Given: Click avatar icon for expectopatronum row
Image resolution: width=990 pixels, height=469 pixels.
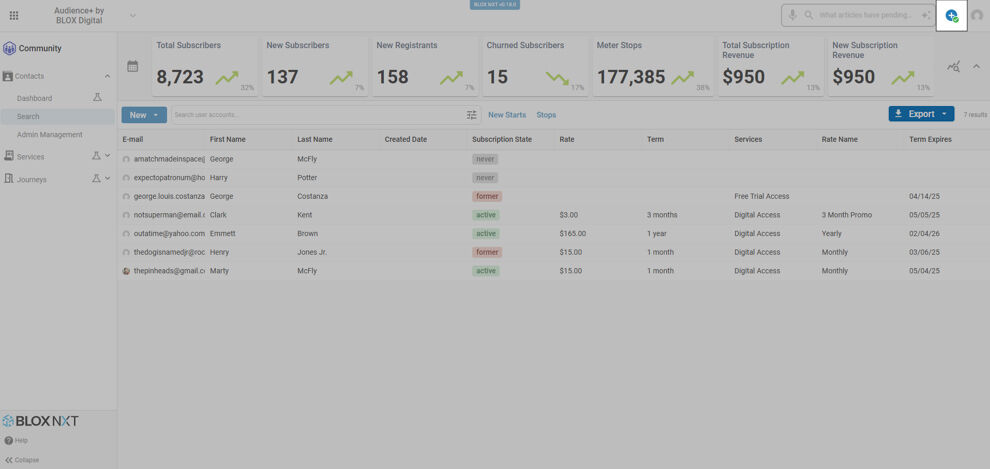Looking at the screenshot, I should tap(126, 178).
